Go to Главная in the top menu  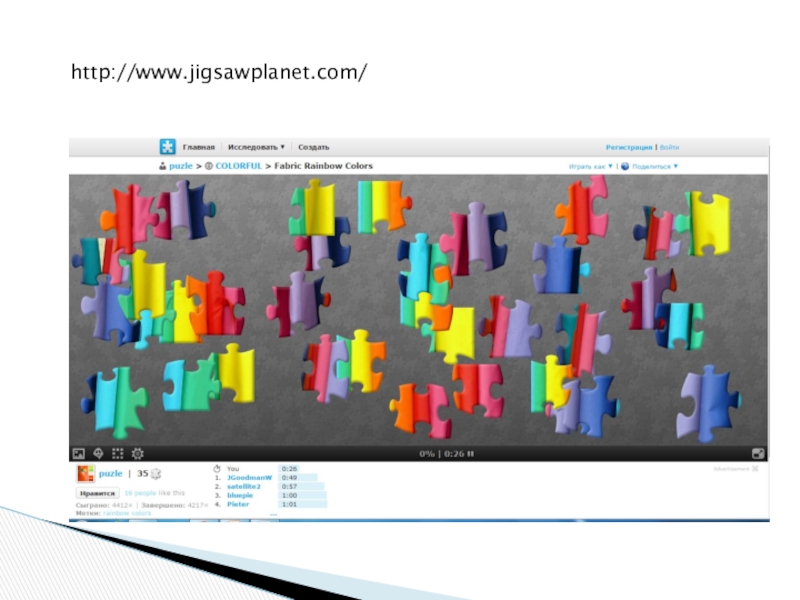[x=198, y=147]
